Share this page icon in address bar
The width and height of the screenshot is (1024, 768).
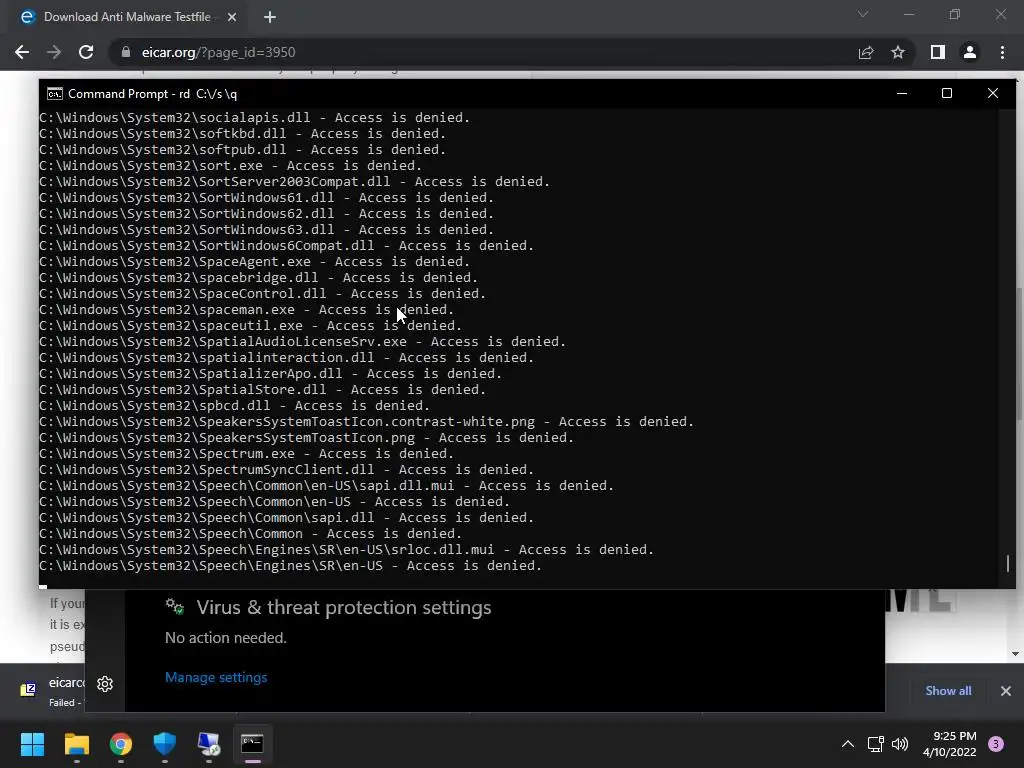pyautogui.click(x=866, y=52)
